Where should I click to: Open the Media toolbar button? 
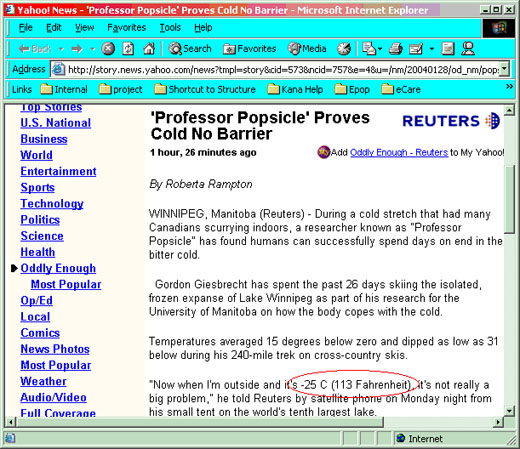[x=307, y=49]
